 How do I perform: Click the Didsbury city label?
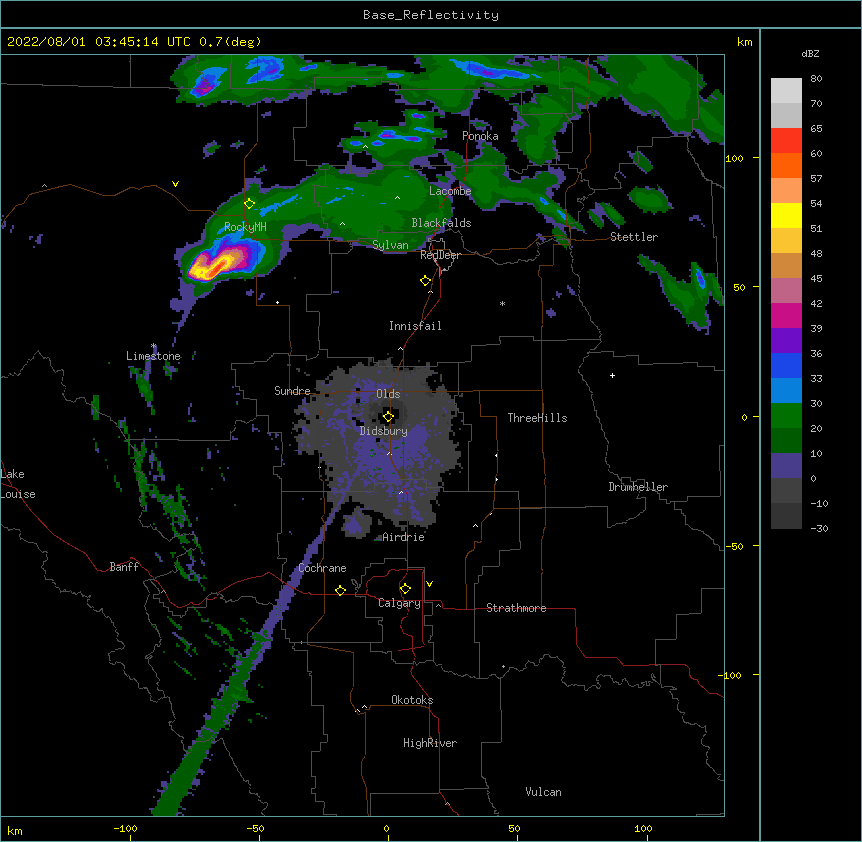383,431
